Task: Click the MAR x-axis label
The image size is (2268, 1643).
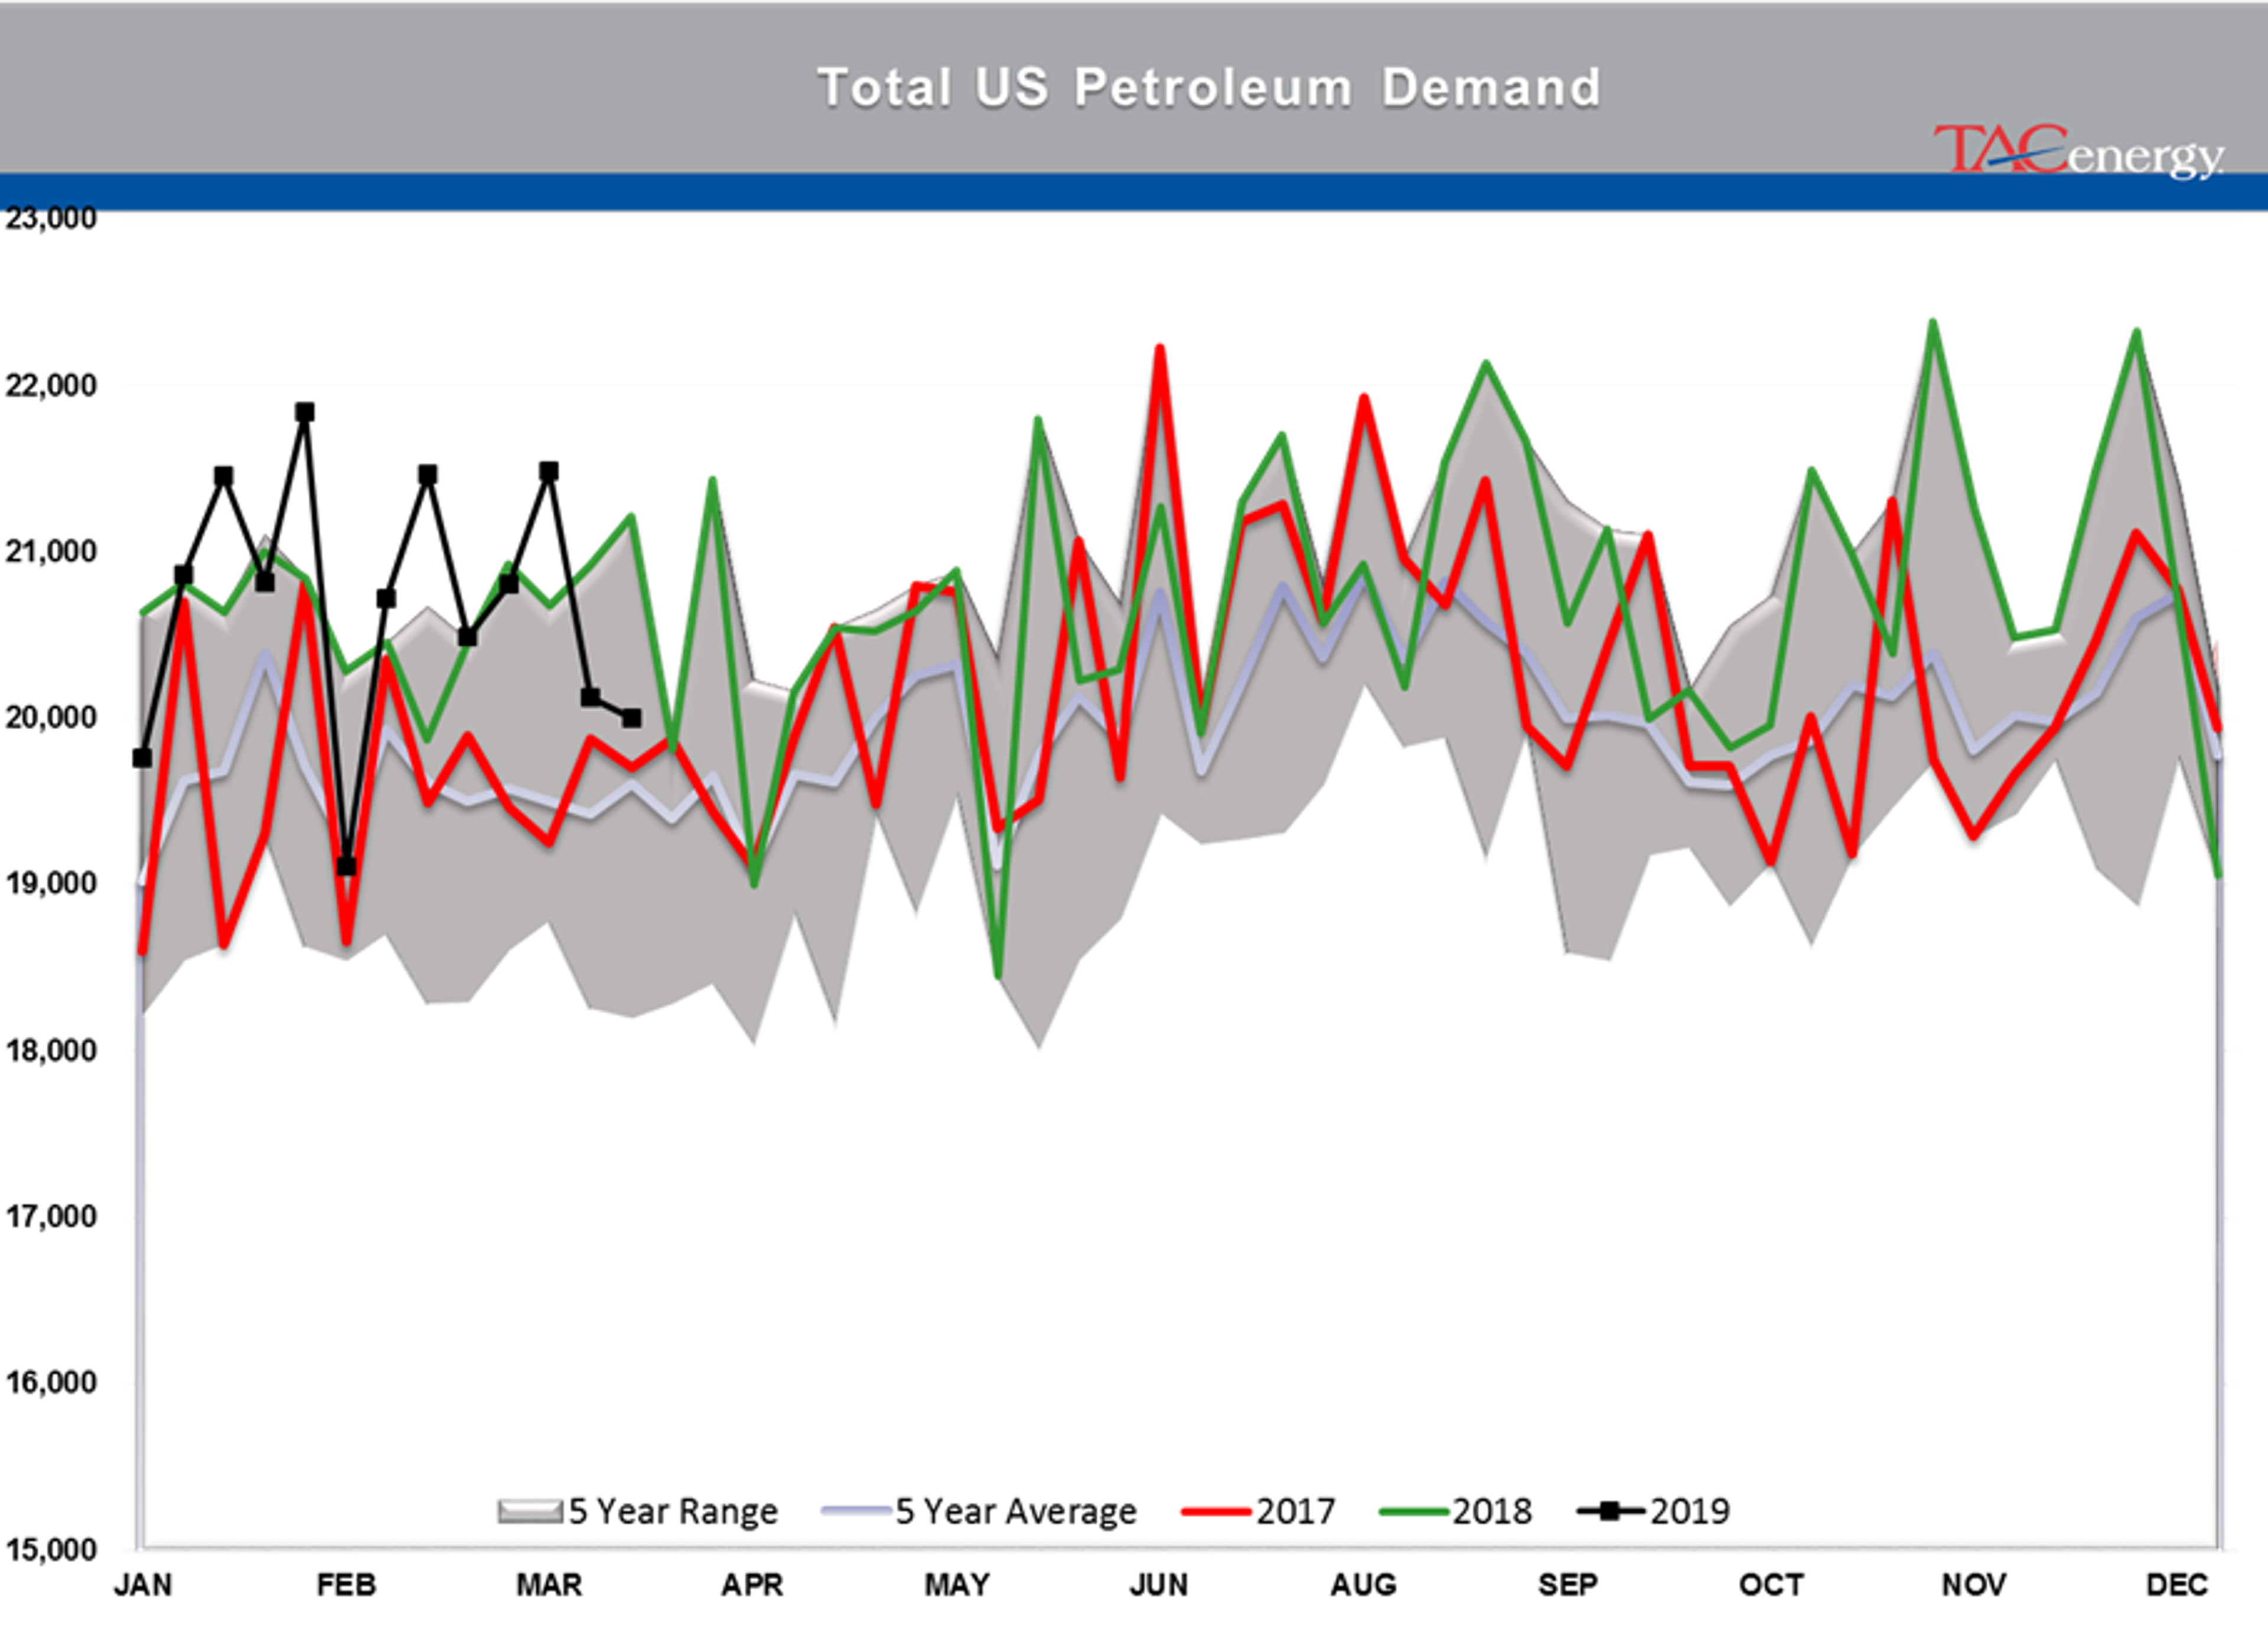Action: click(549, 1585)
